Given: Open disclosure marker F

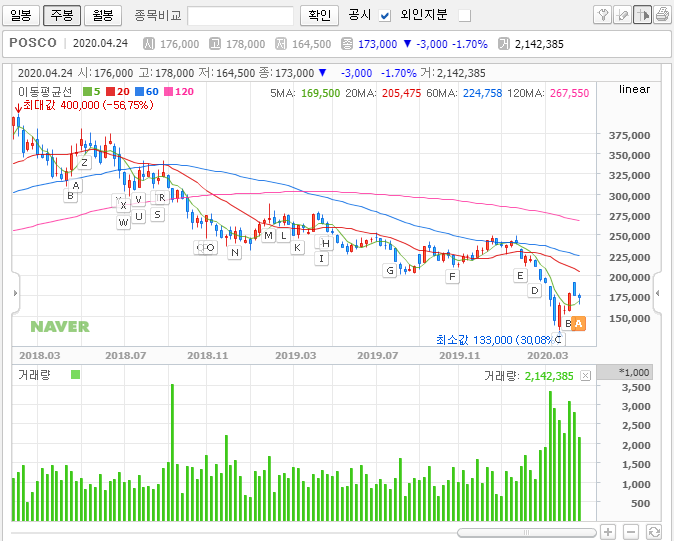Looking at the screenshot, I should coord(452,276).
